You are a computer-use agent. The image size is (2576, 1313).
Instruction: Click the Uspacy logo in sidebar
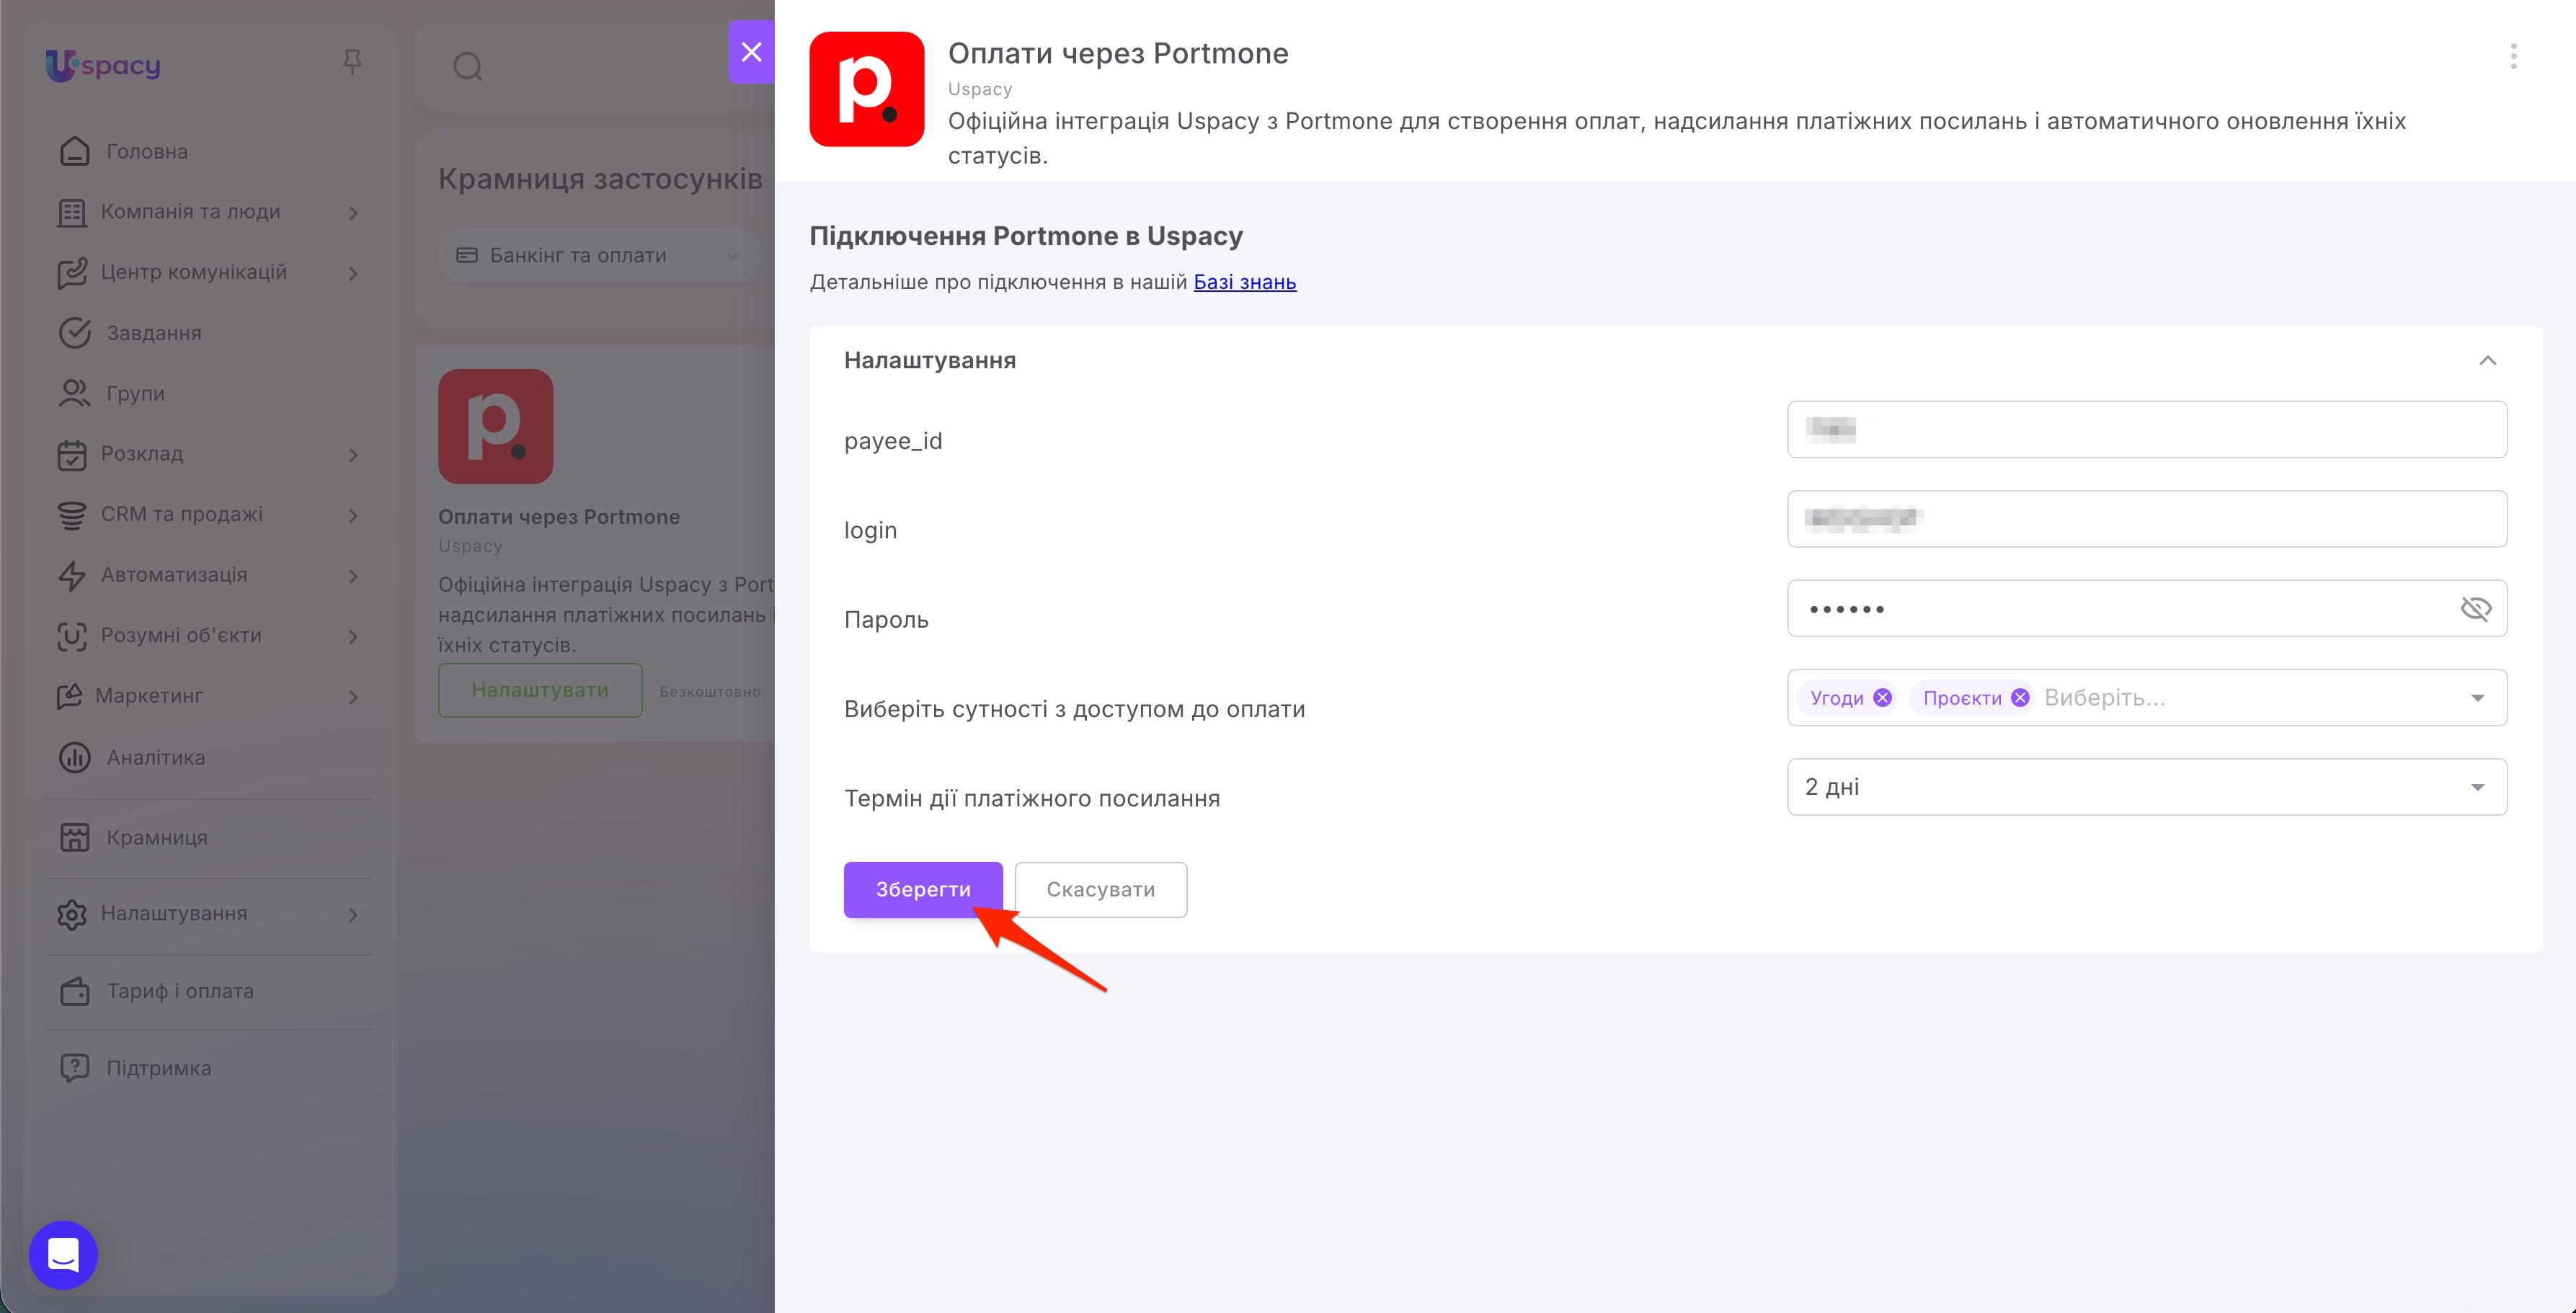point(103,66)
